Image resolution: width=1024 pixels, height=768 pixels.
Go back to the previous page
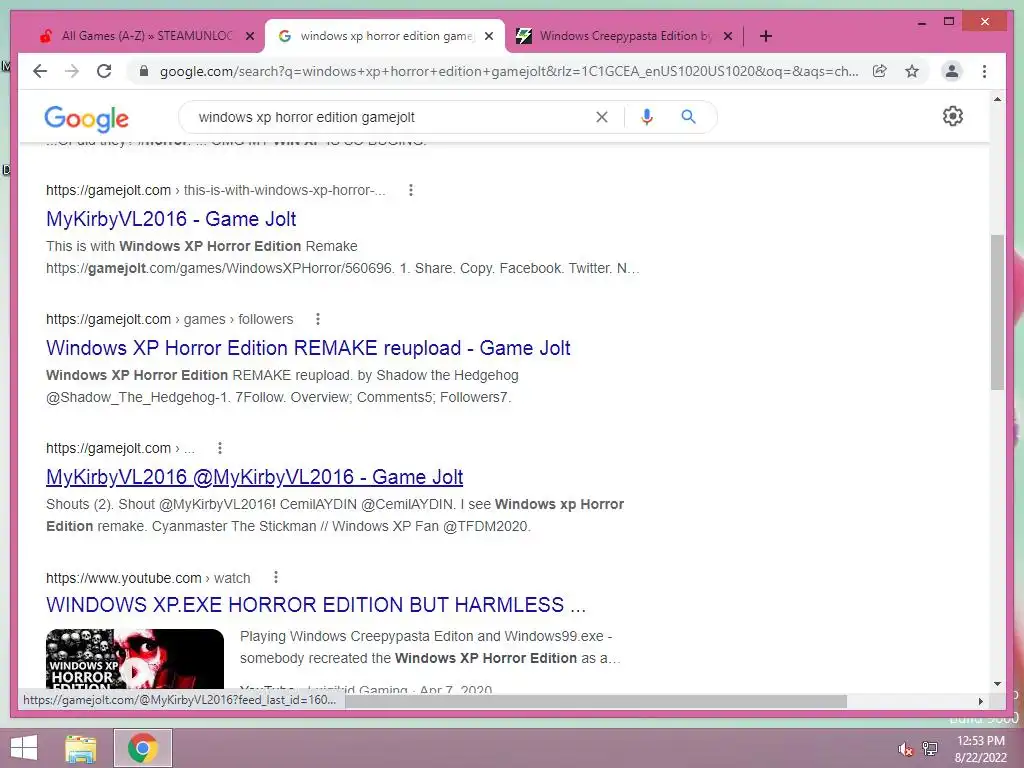40,71
